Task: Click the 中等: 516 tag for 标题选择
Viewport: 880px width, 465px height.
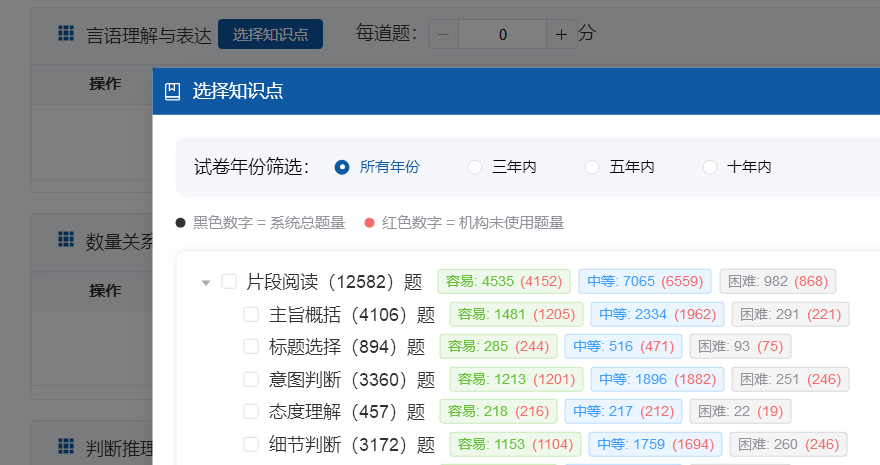Action: click(x=624, y=346)
